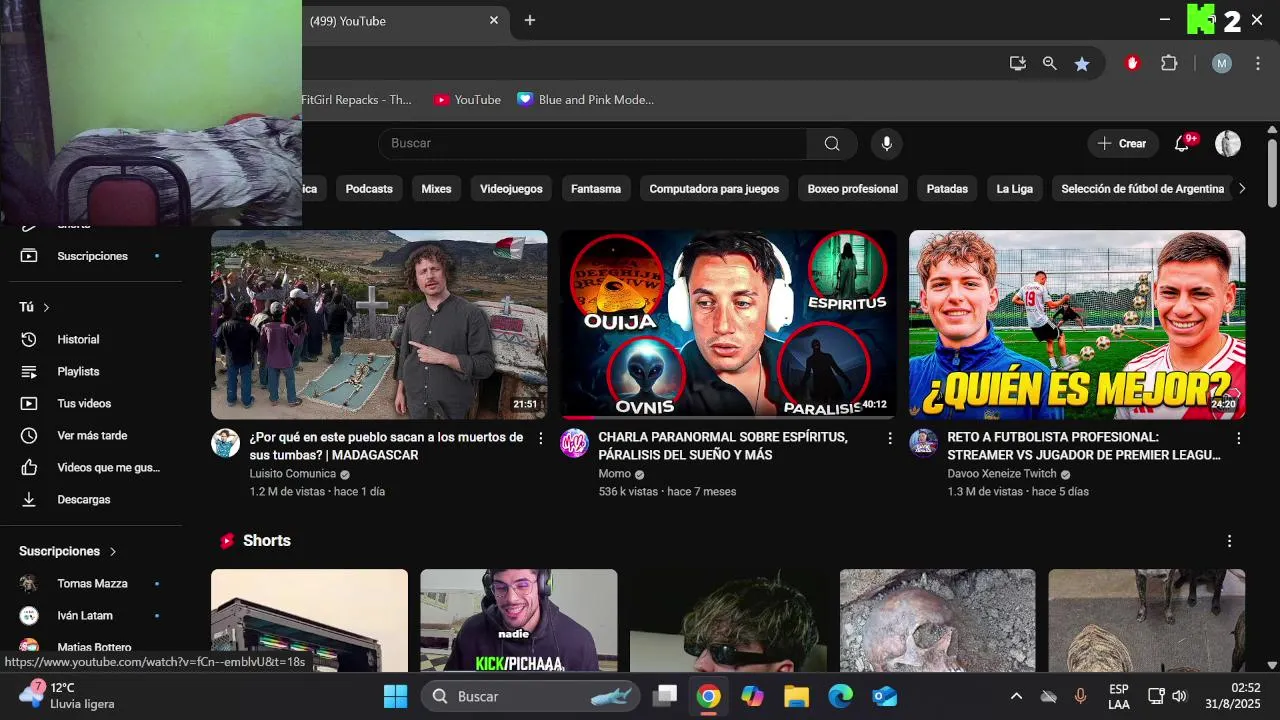Open Google Chrome from the taskbar

click(x=708, y=696)
